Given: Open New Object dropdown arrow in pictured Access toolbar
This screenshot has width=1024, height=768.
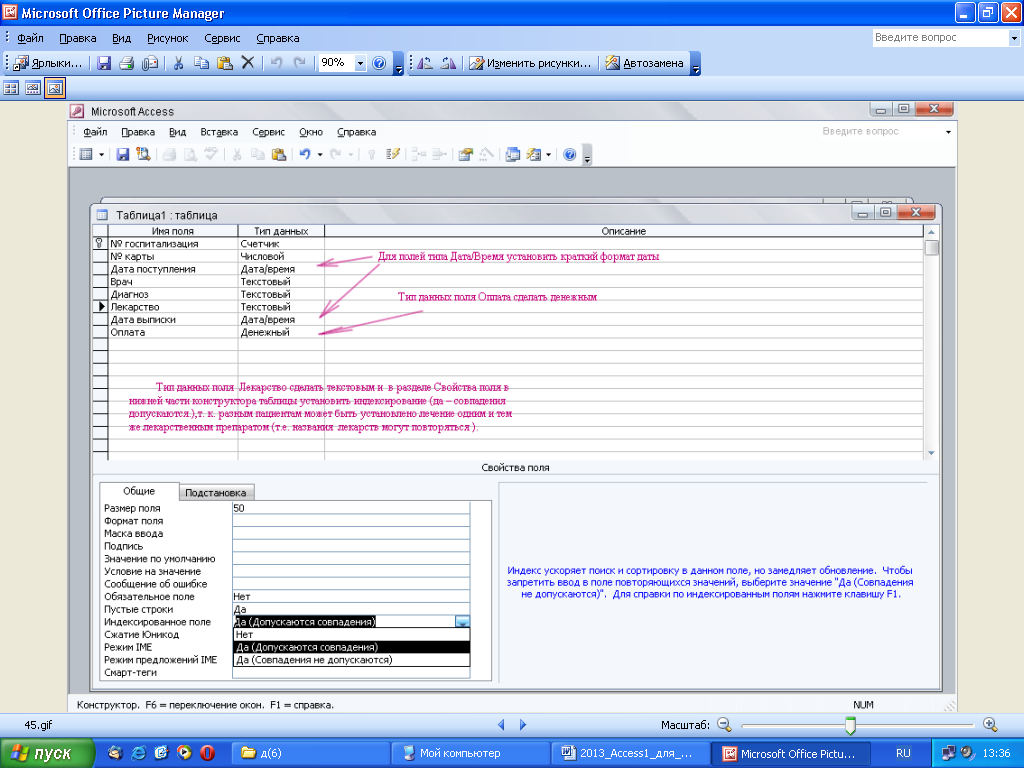Looking at the screenshot, I should (549, 155).
